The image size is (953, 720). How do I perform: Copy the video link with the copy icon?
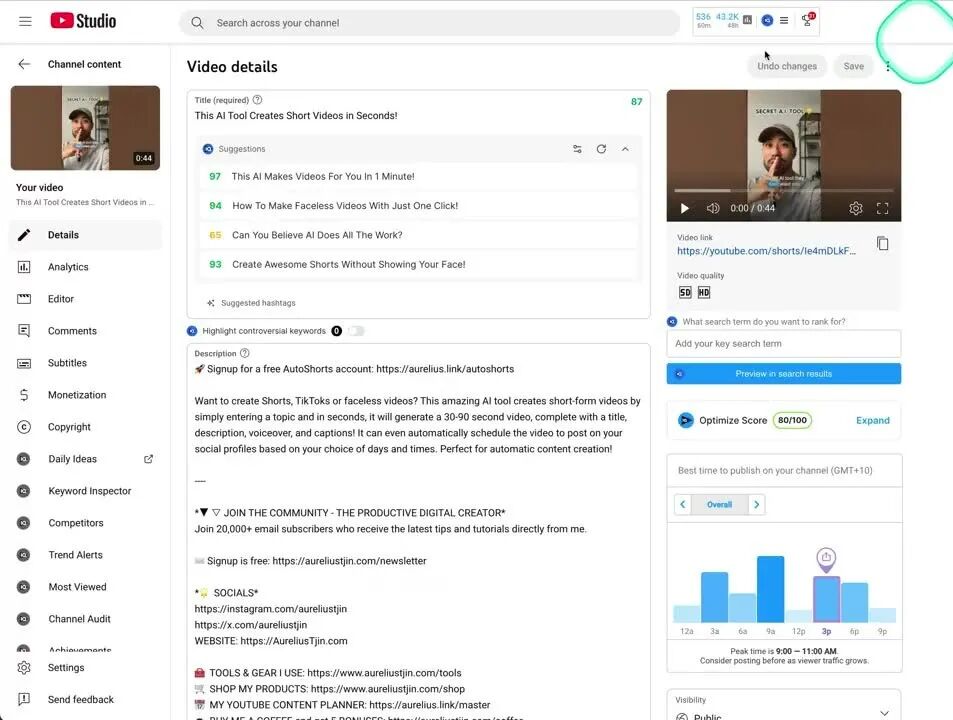[x=882, y=243]
